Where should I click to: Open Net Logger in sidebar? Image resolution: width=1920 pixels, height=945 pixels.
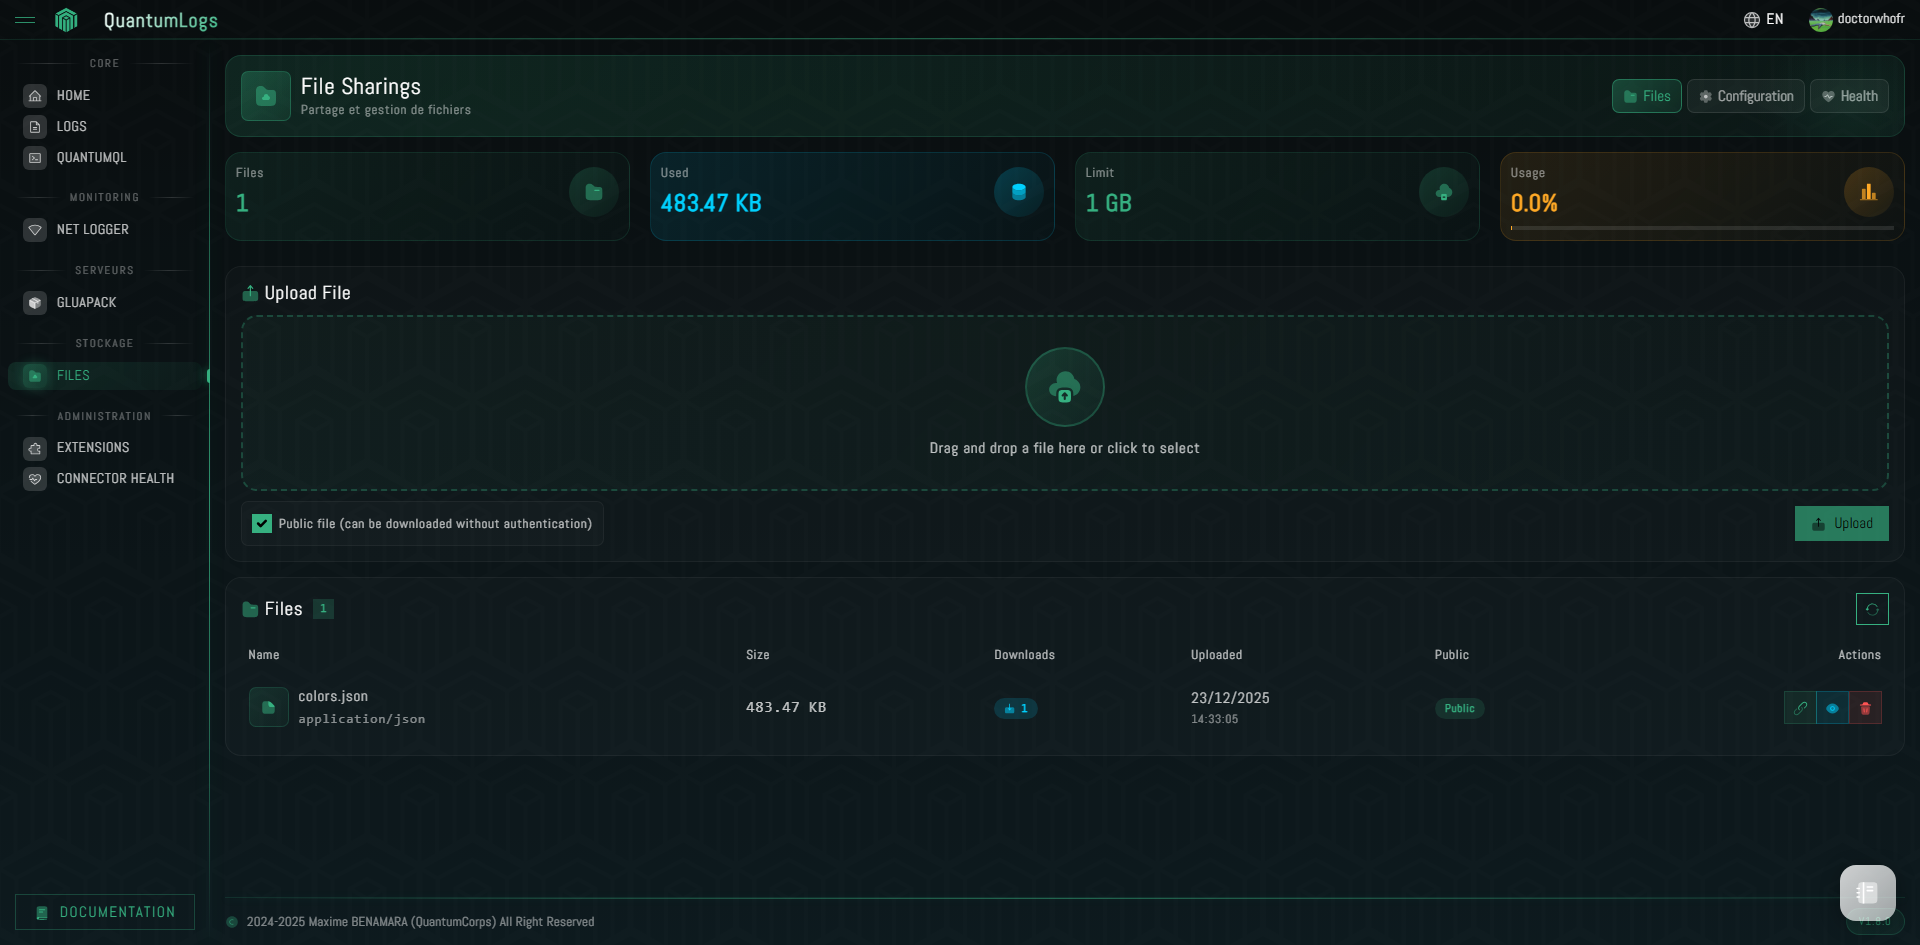pos(105,230)
